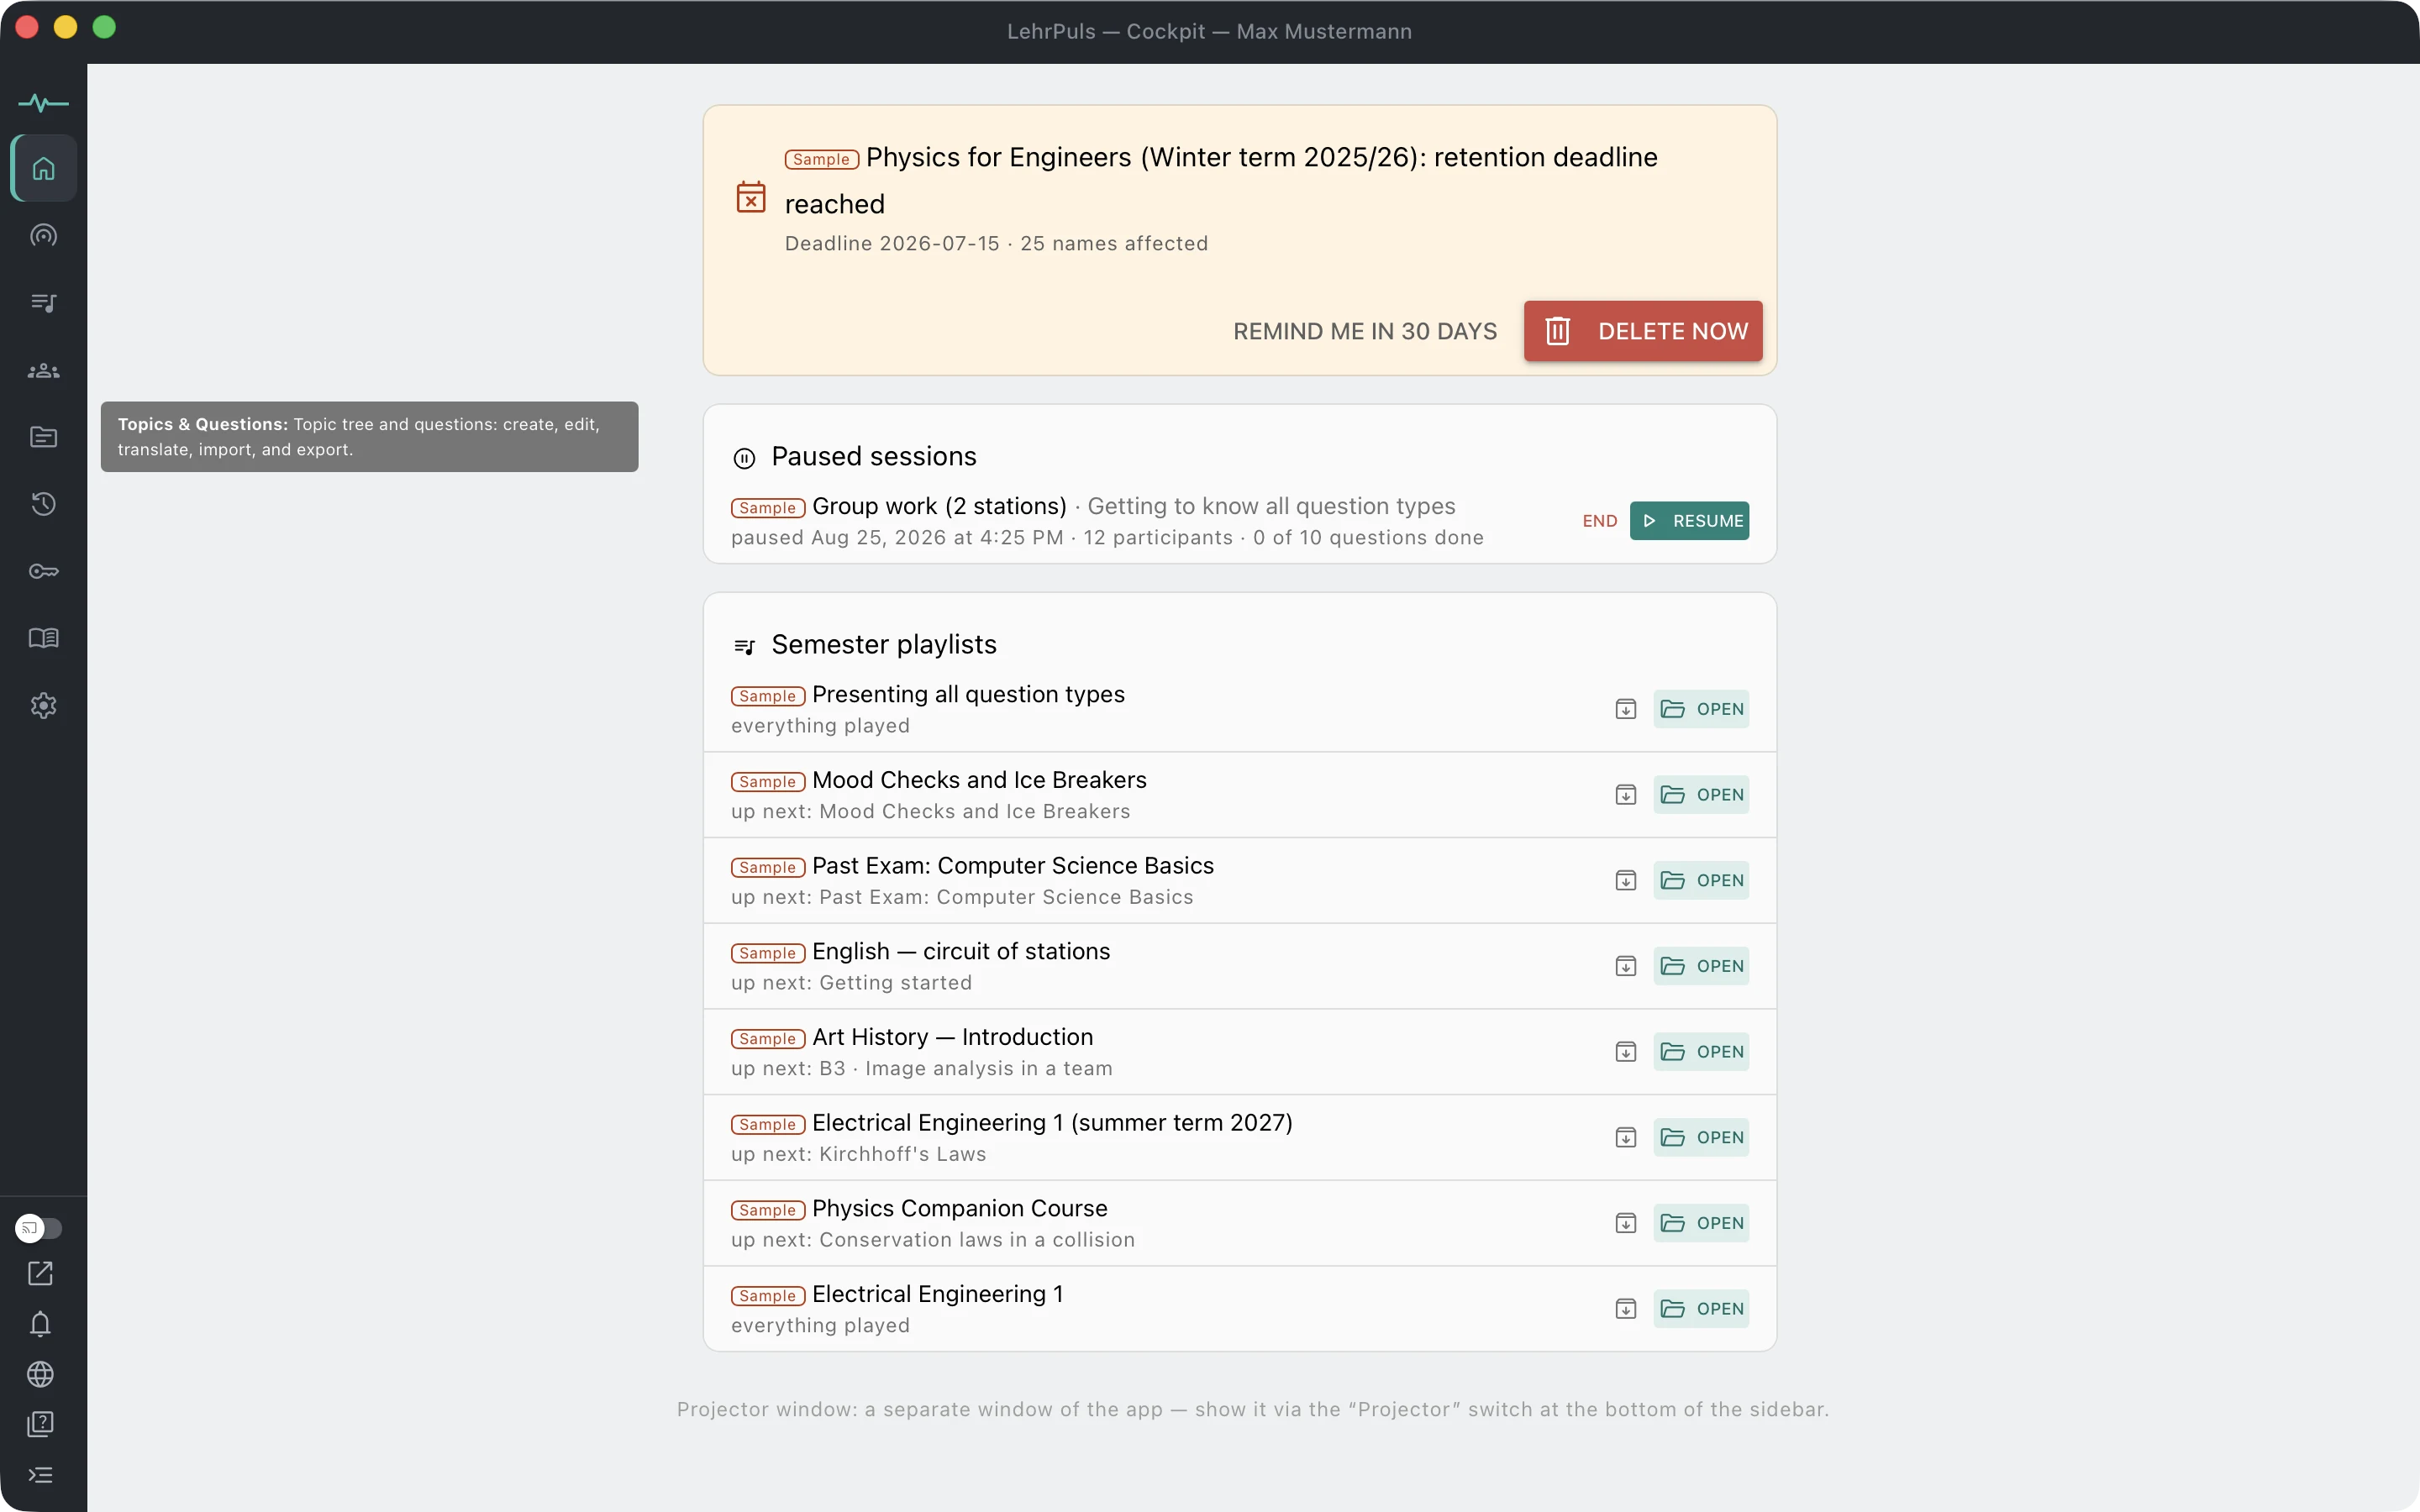Click 'up next: Conservation laws in a collision'

[x=933, y=1240]
